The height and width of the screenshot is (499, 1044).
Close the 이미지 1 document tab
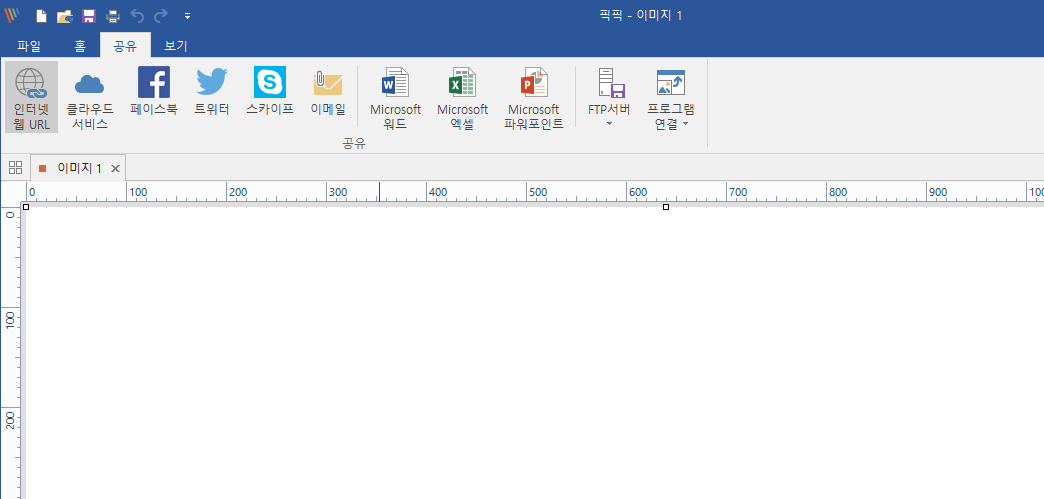point(115,169)
